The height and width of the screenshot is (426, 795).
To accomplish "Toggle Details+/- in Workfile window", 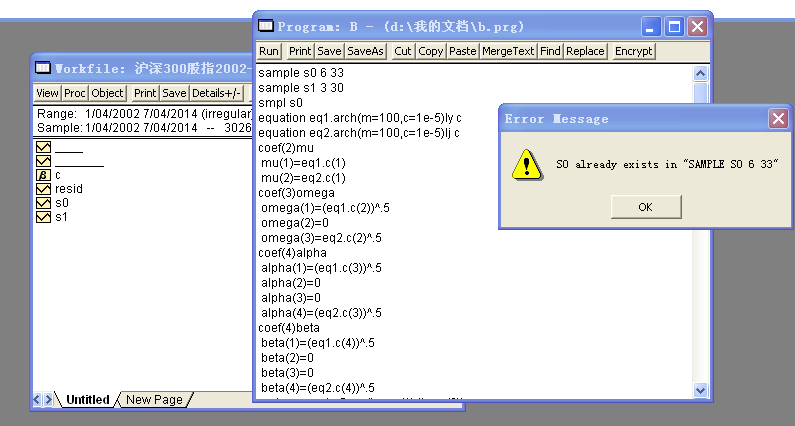I will coord(215,93).
